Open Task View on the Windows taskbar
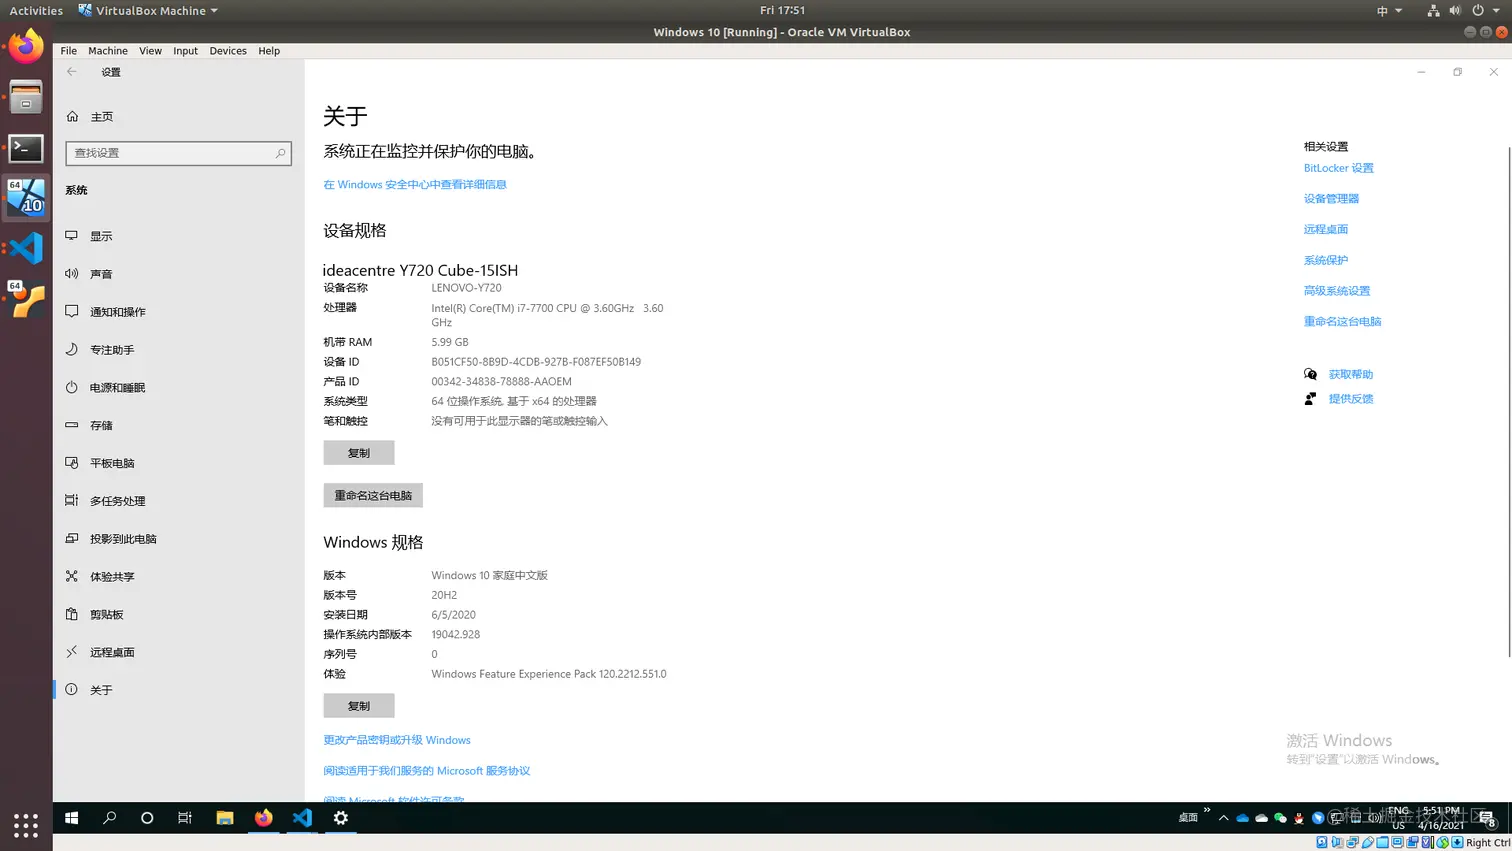The width and height of the screenshot is (1512, 851). click(x=185, y=818)
